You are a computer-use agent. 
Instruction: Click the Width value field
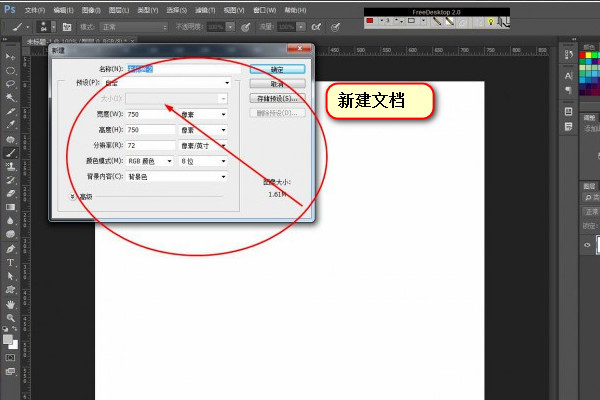click(x=150, y=114)
